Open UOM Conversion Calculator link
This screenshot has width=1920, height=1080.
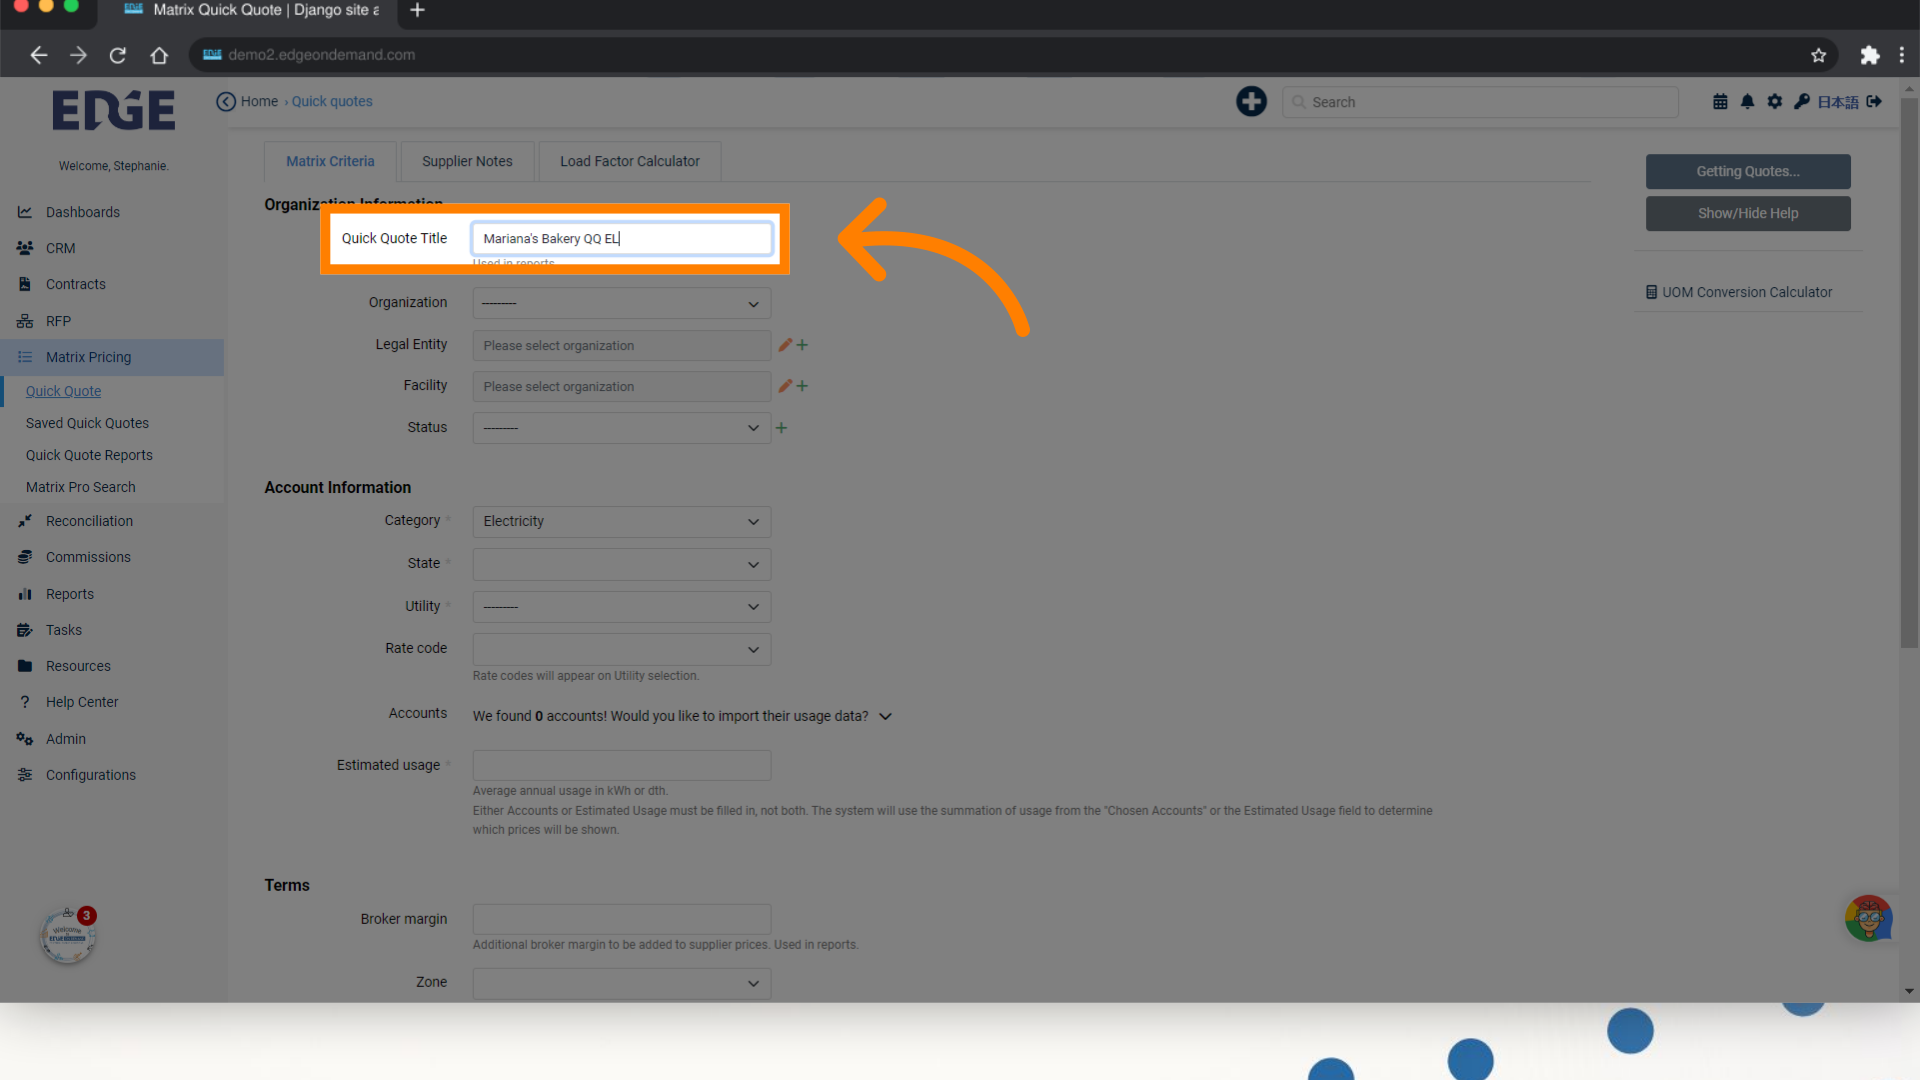1738,292
